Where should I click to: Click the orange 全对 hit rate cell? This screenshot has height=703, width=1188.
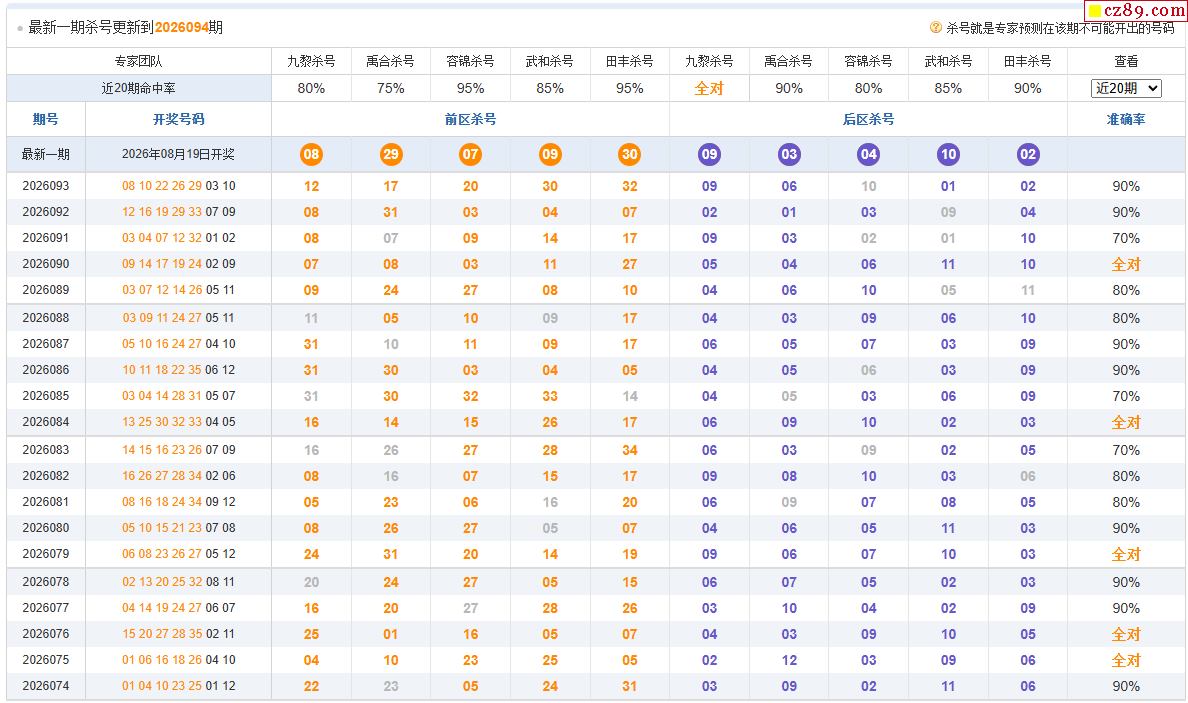point(709,88)
